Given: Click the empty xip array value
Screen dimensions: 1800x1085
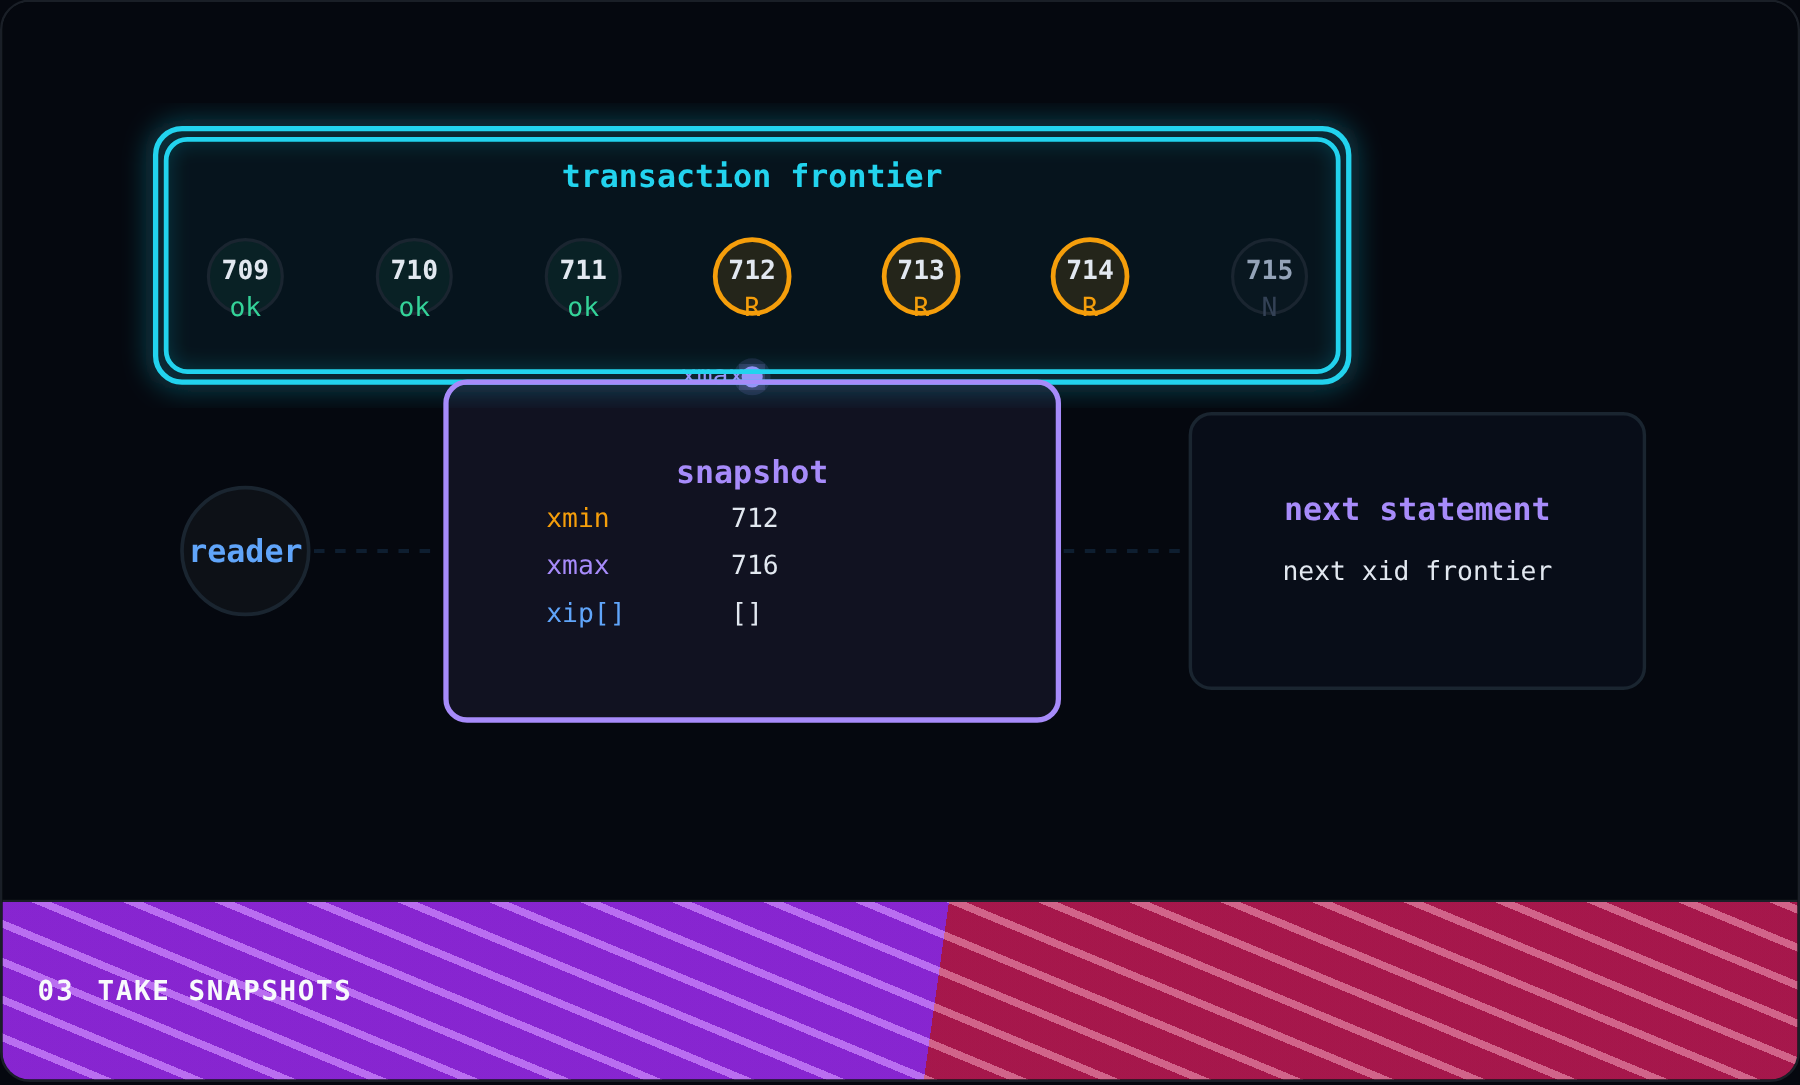Looking at the screenshot, I should coord(747,613).
